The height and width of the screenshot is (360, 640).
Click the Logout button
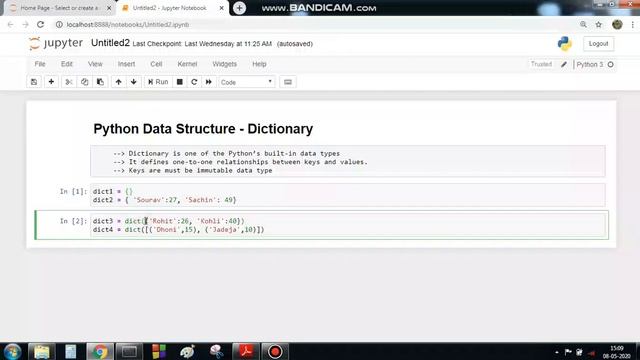click(598, 44)
